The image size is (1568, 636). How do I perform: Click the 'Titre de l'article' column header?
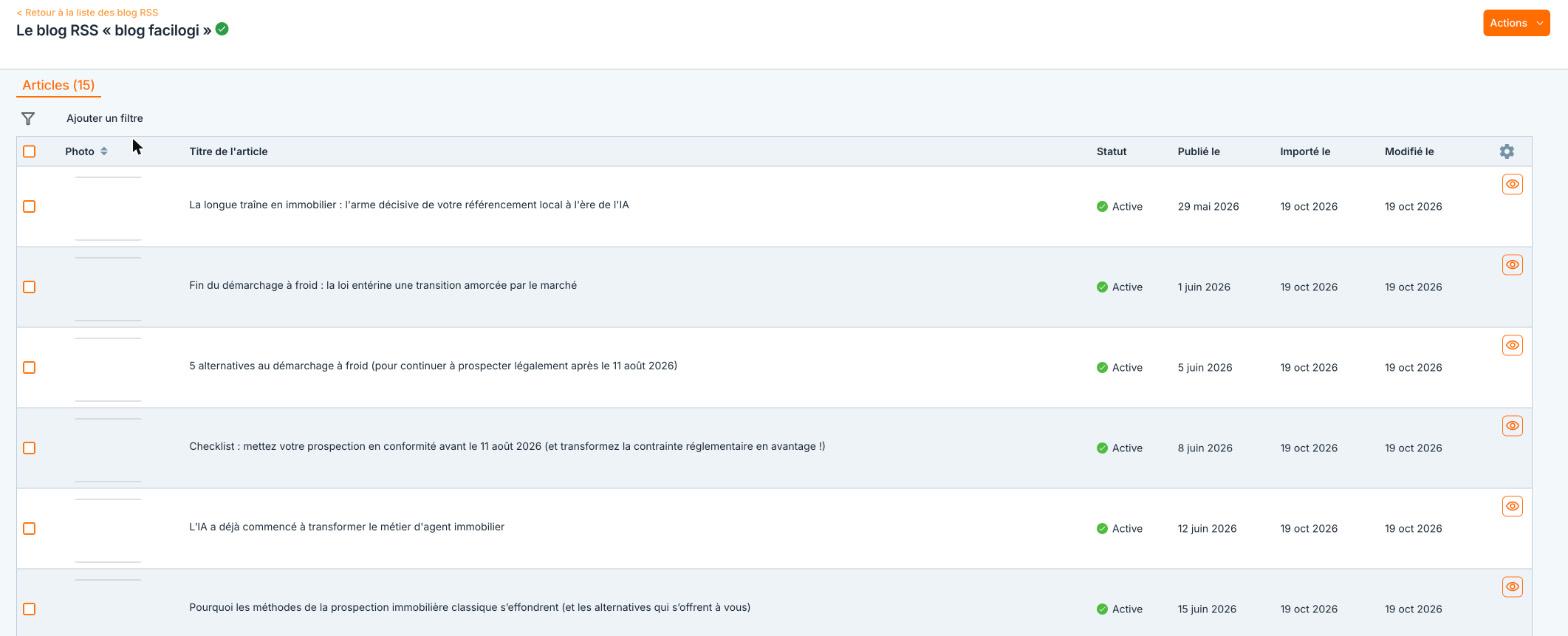tap(228, 151)
